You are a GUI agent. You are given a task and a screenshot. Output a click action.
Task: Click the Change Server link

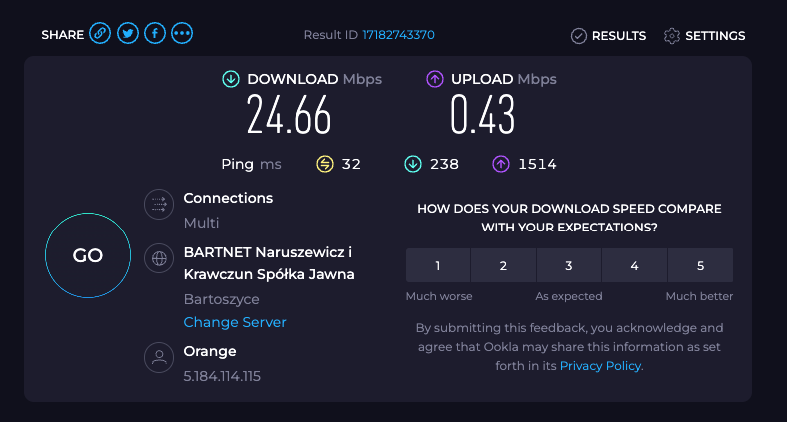point(235,322)
